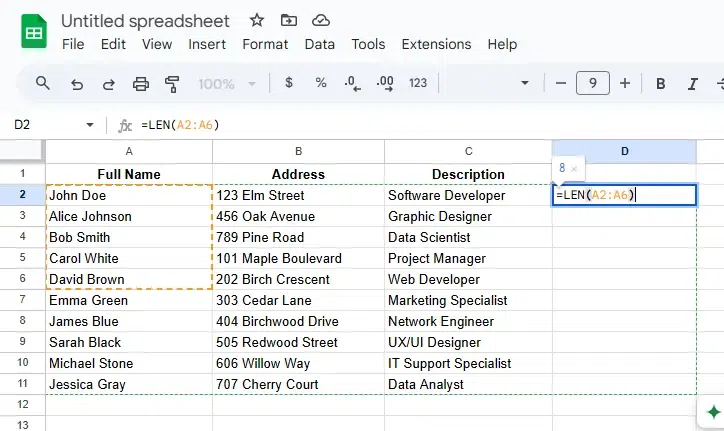This screenshot has height=431, width=724.
Task: Expand the name box dropdown arrow
Action: (90, 125)
